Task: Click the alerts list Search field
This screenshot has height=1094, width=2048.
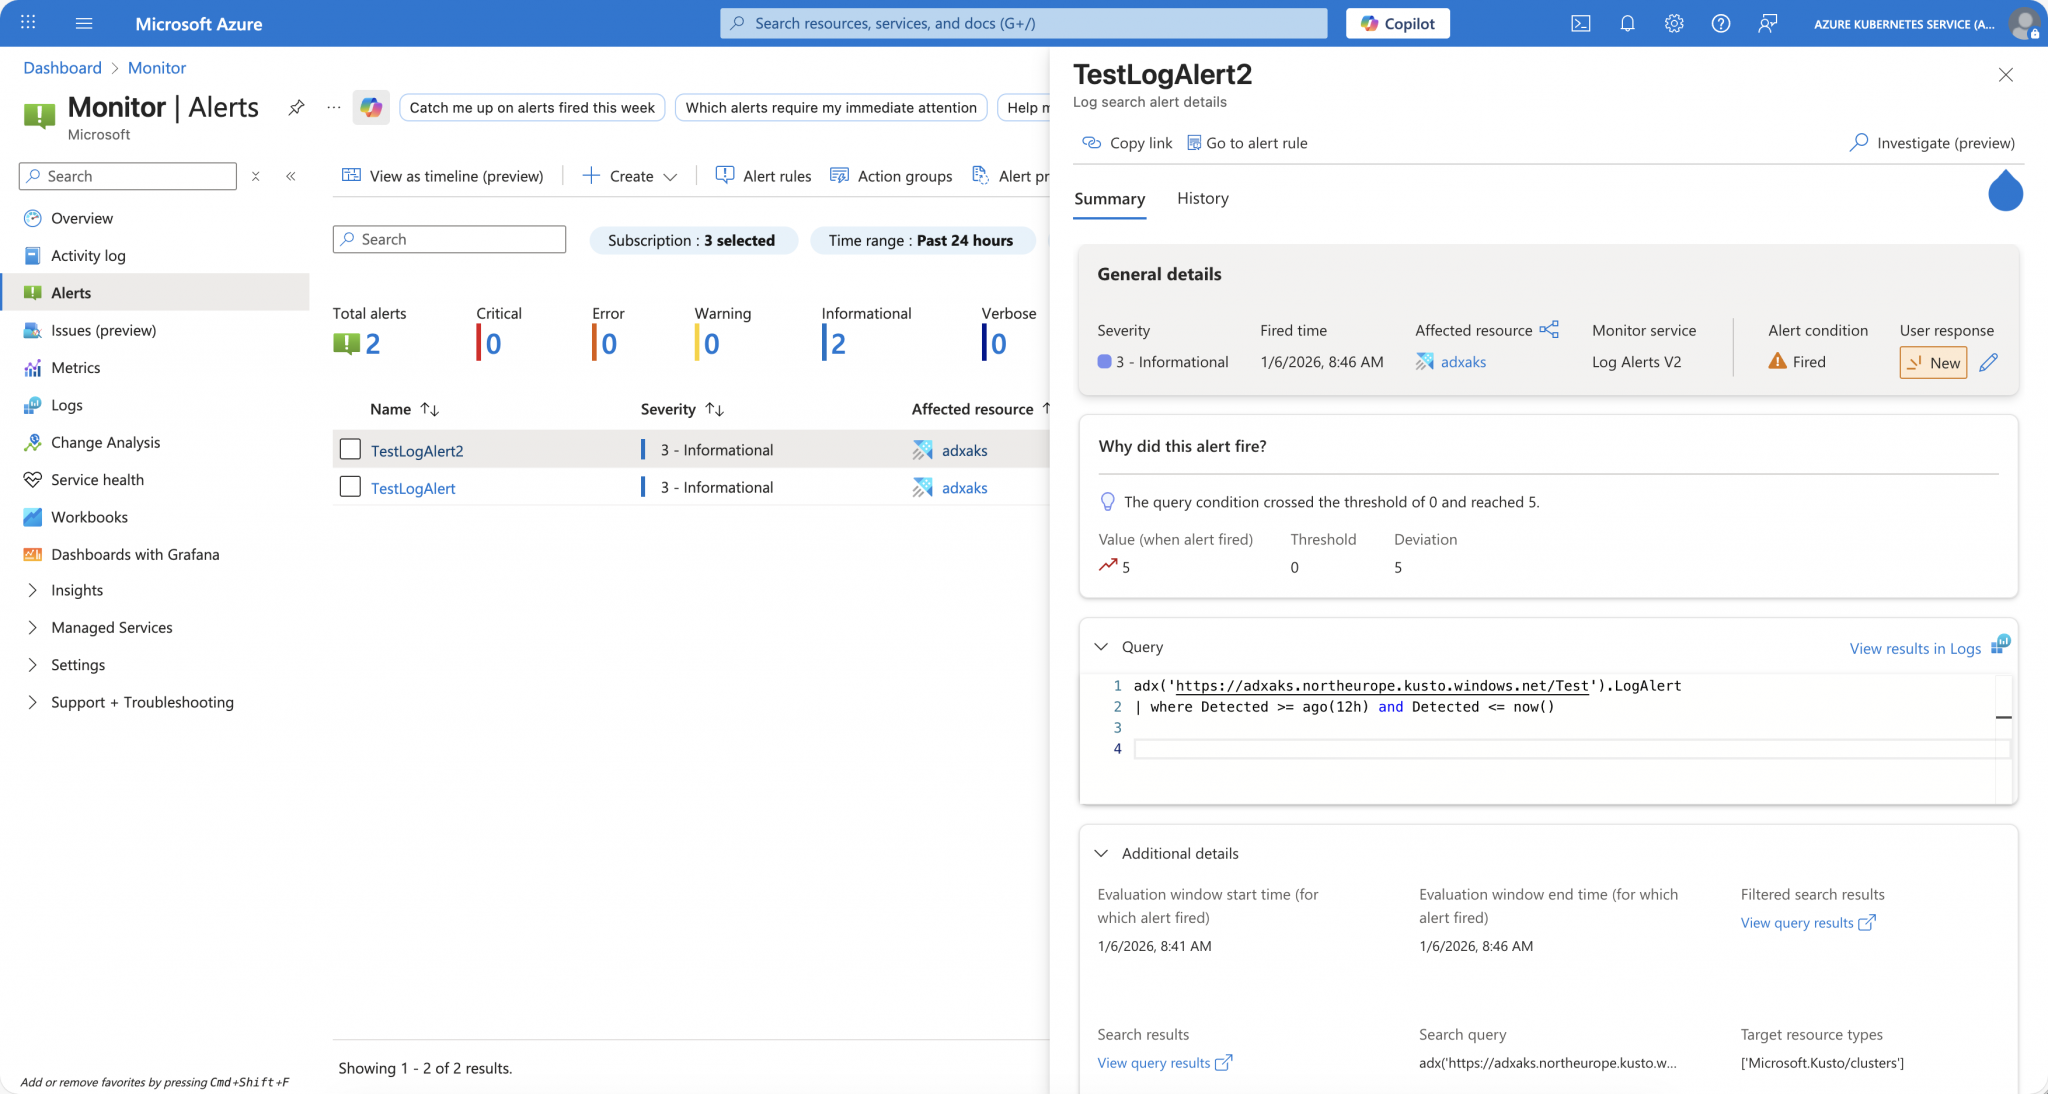Action: pos(449,239)
